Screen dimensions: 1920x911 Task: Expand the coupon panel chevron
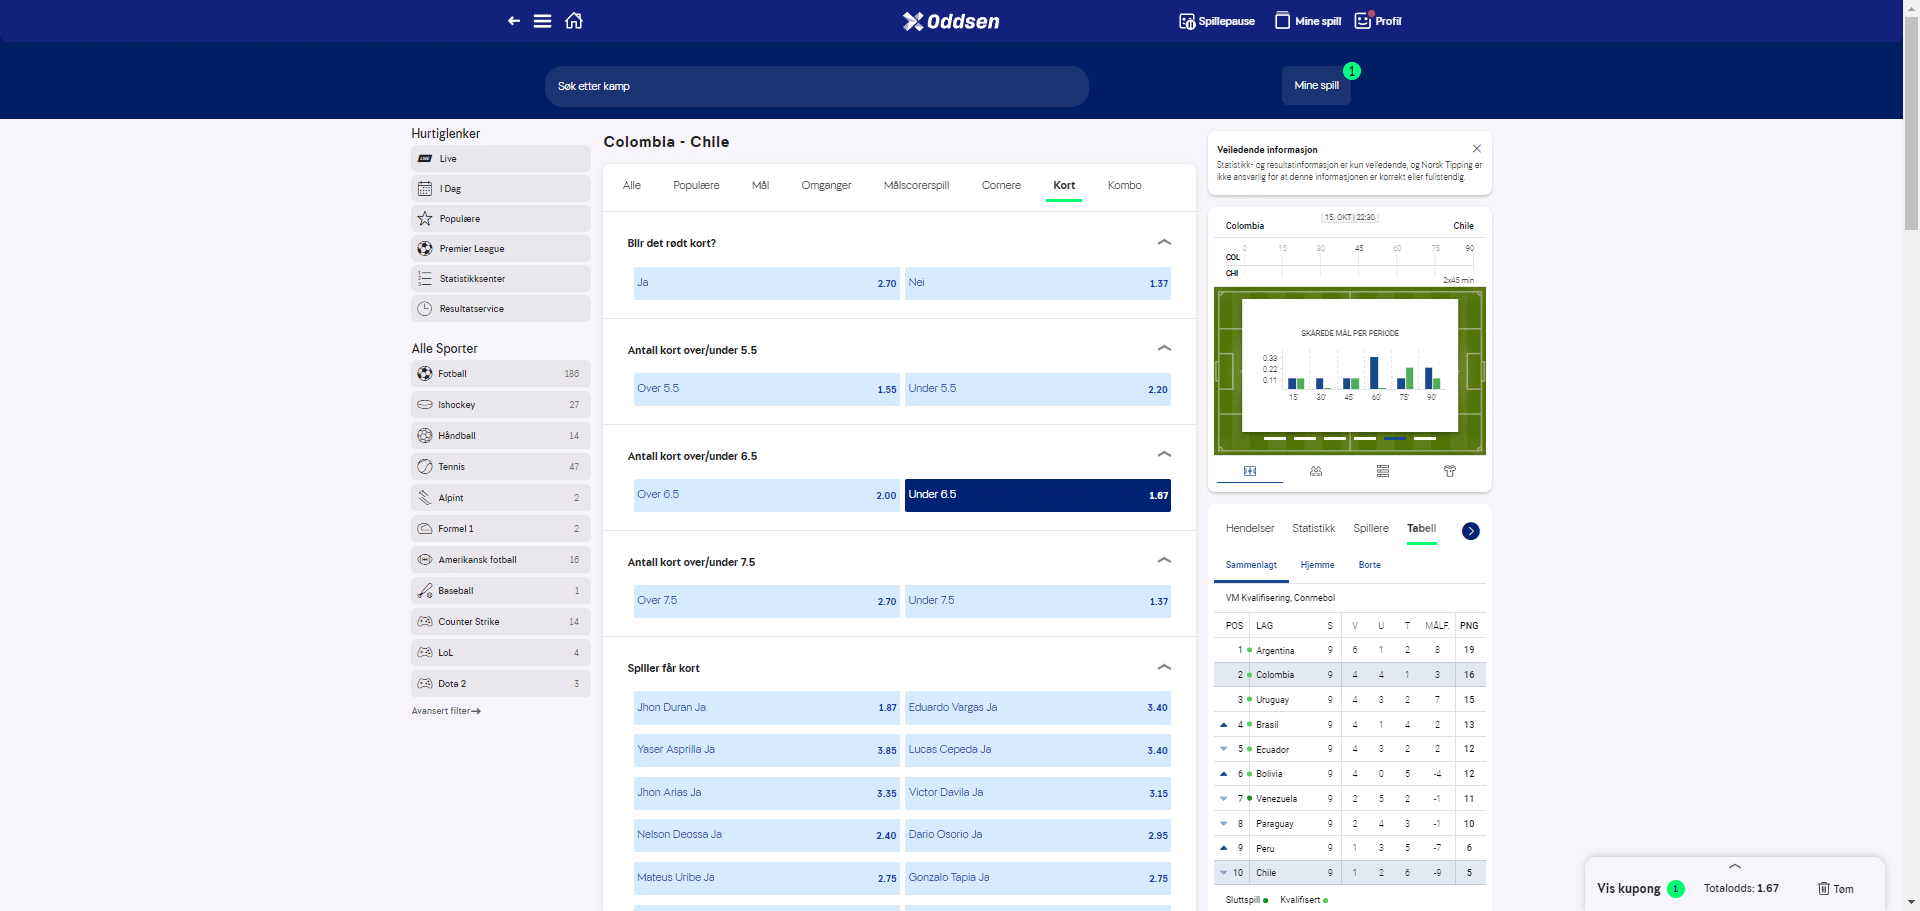coord(1735,866)
